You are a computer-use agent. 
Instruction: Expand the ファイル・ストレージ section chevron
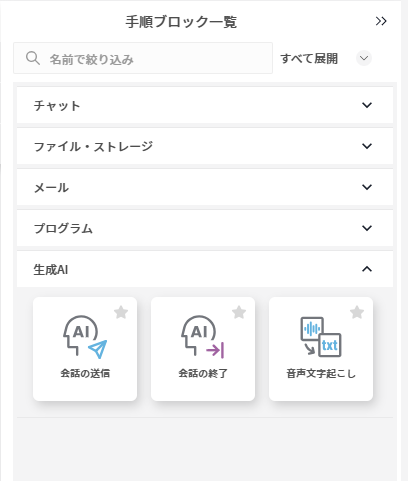click(x=367, y=146)
